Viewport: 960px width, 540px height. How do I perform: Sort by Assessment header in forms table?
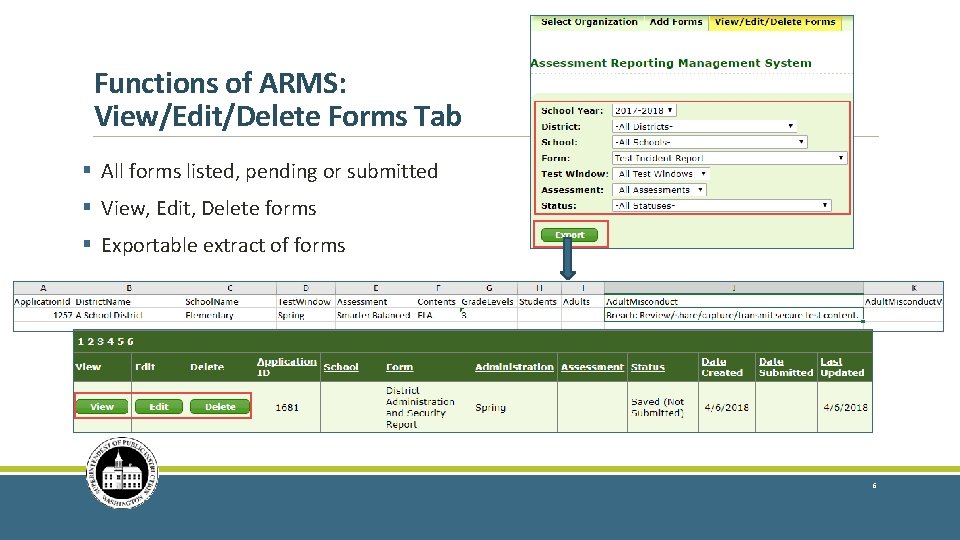(x=592, y=367)
